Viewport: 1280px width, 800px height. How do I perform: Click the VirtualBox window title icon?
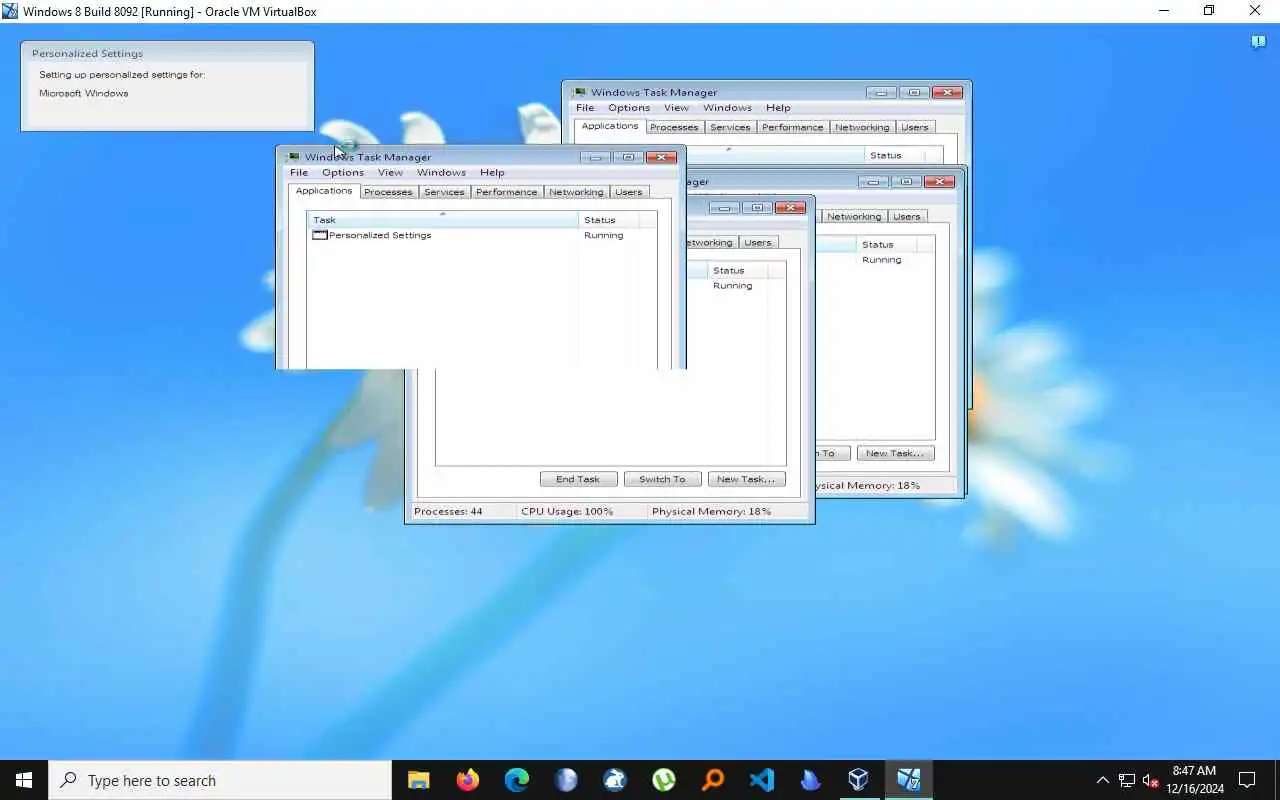(10, 11)
